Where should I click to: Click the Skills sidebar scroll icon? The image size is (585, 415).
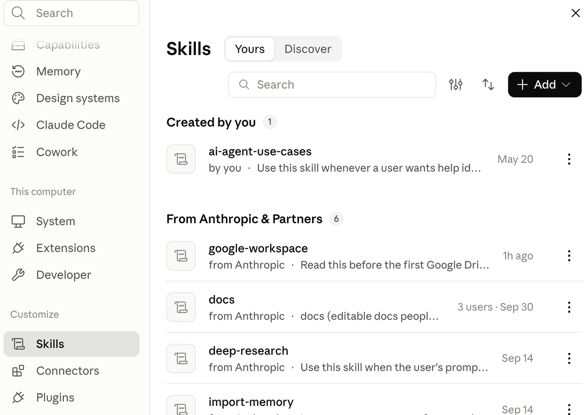point(18,344)
